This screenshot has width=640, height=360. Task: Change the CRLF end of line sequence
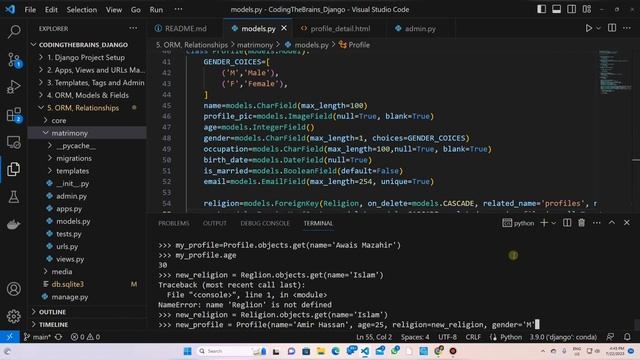pos(473,337)
